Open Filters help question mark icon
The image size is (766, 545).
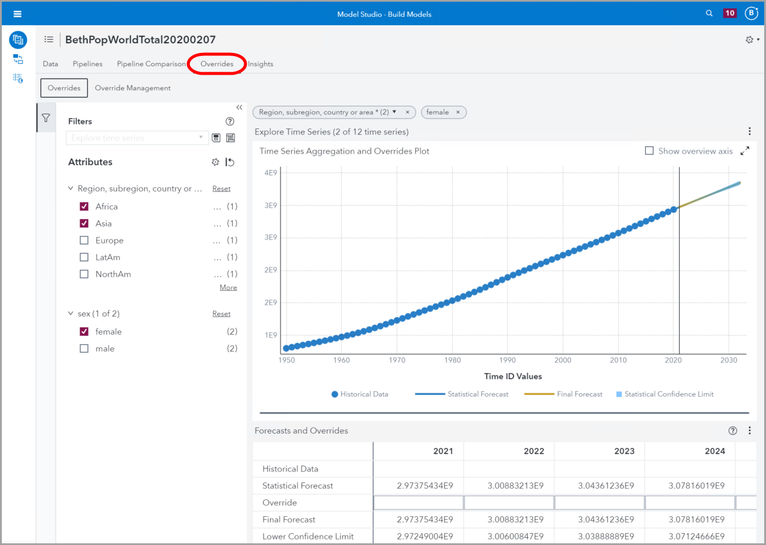point(230,121)
